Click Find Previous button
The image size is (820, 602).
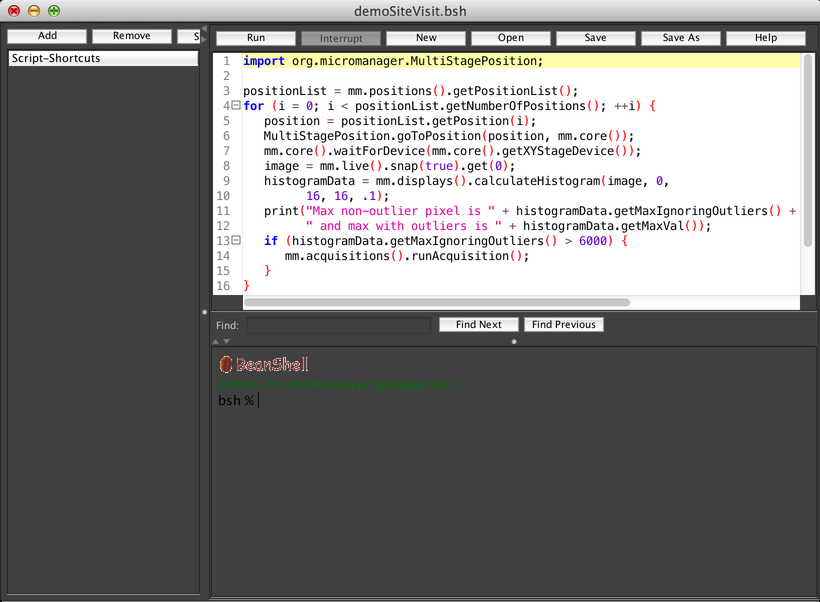pyautogui.click(x=564, y=324)
